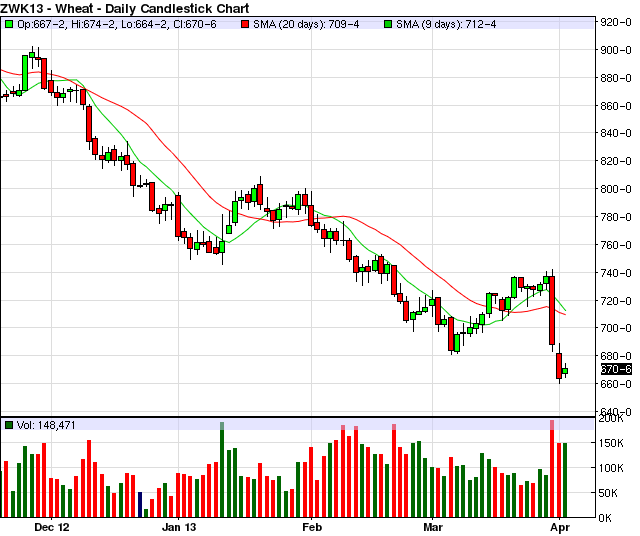Image resolution: width=640 pixels, height=536 pixels.
Task: Click the '760-0' price axis label
Action: click(616, 245)
